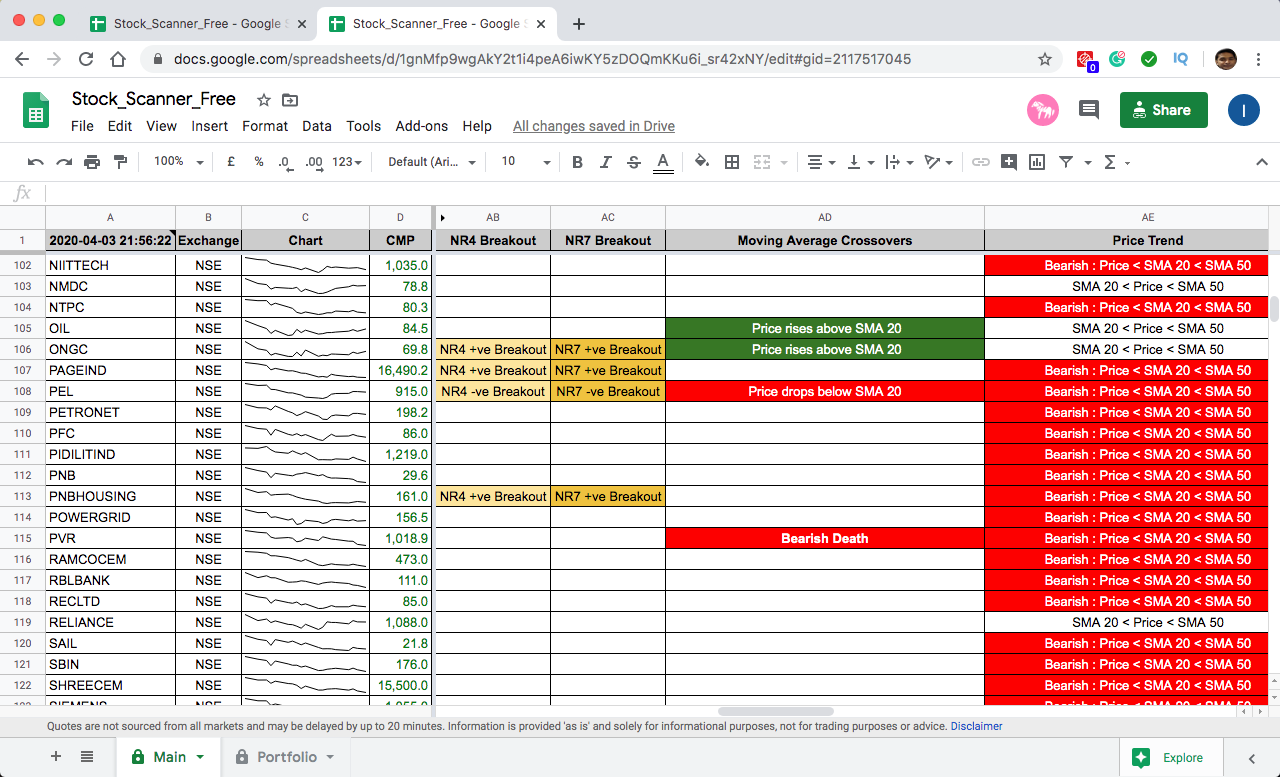Image resolution: width=1280 pixels, height=777 pixels.
Task: Open the zoom 100% dropdown
Action: pyautogui.click(x=178, y=162)
